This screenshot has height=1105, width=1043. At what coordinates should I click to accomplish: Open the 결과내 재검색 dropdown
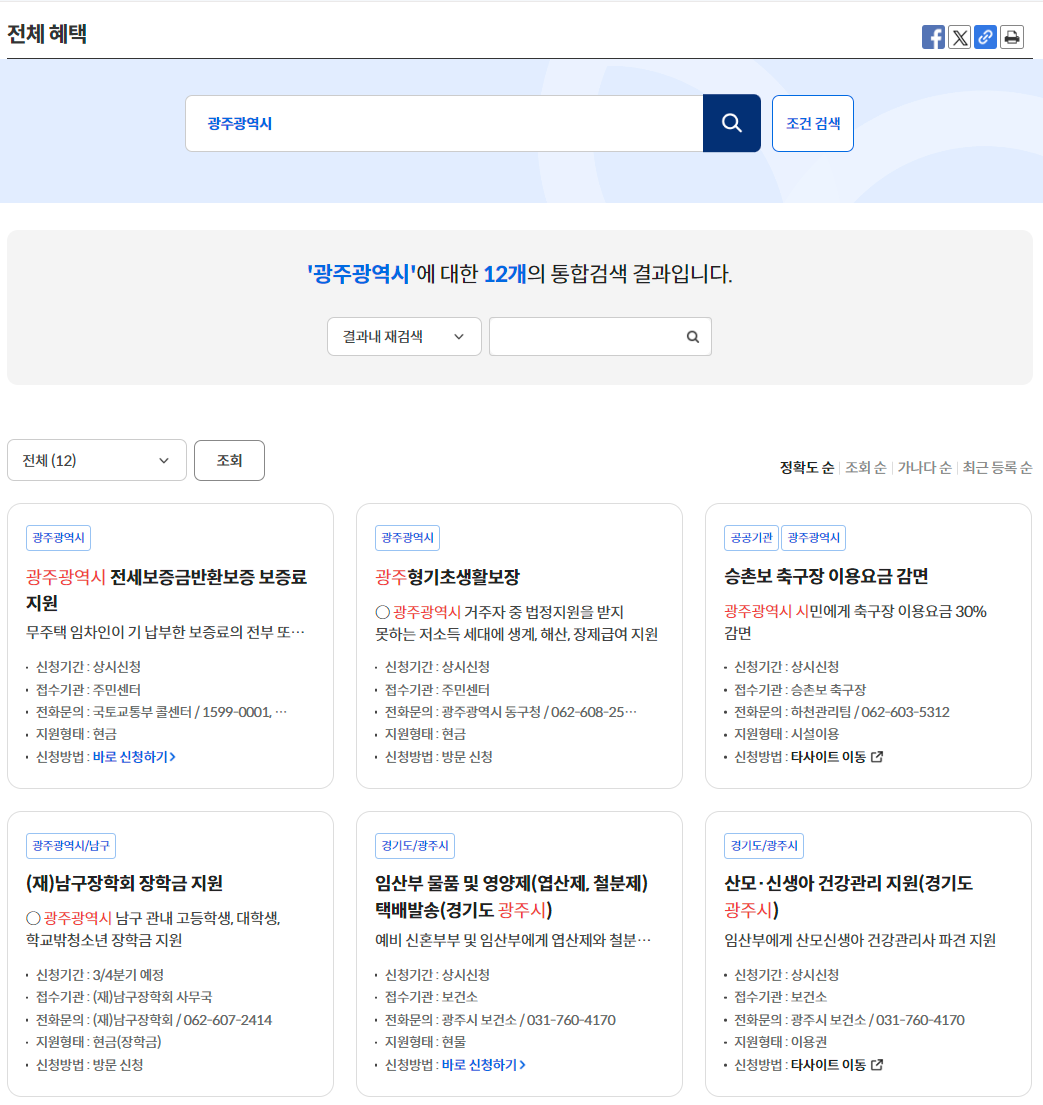404,337
